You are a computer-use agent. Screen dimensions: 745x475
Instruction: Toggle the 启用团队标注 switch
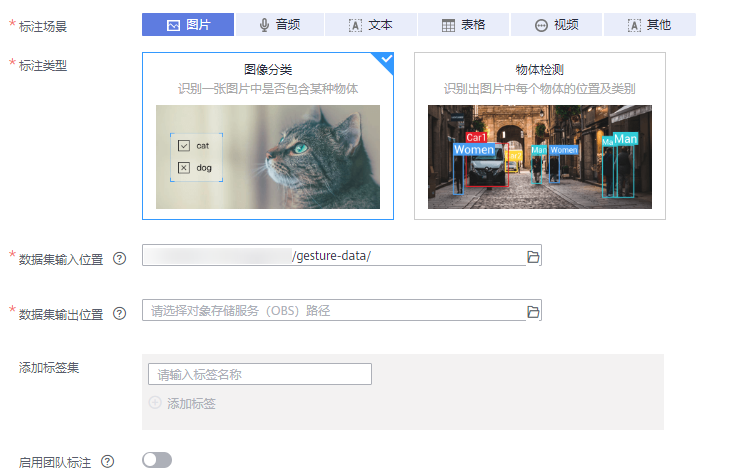(157, 460)
